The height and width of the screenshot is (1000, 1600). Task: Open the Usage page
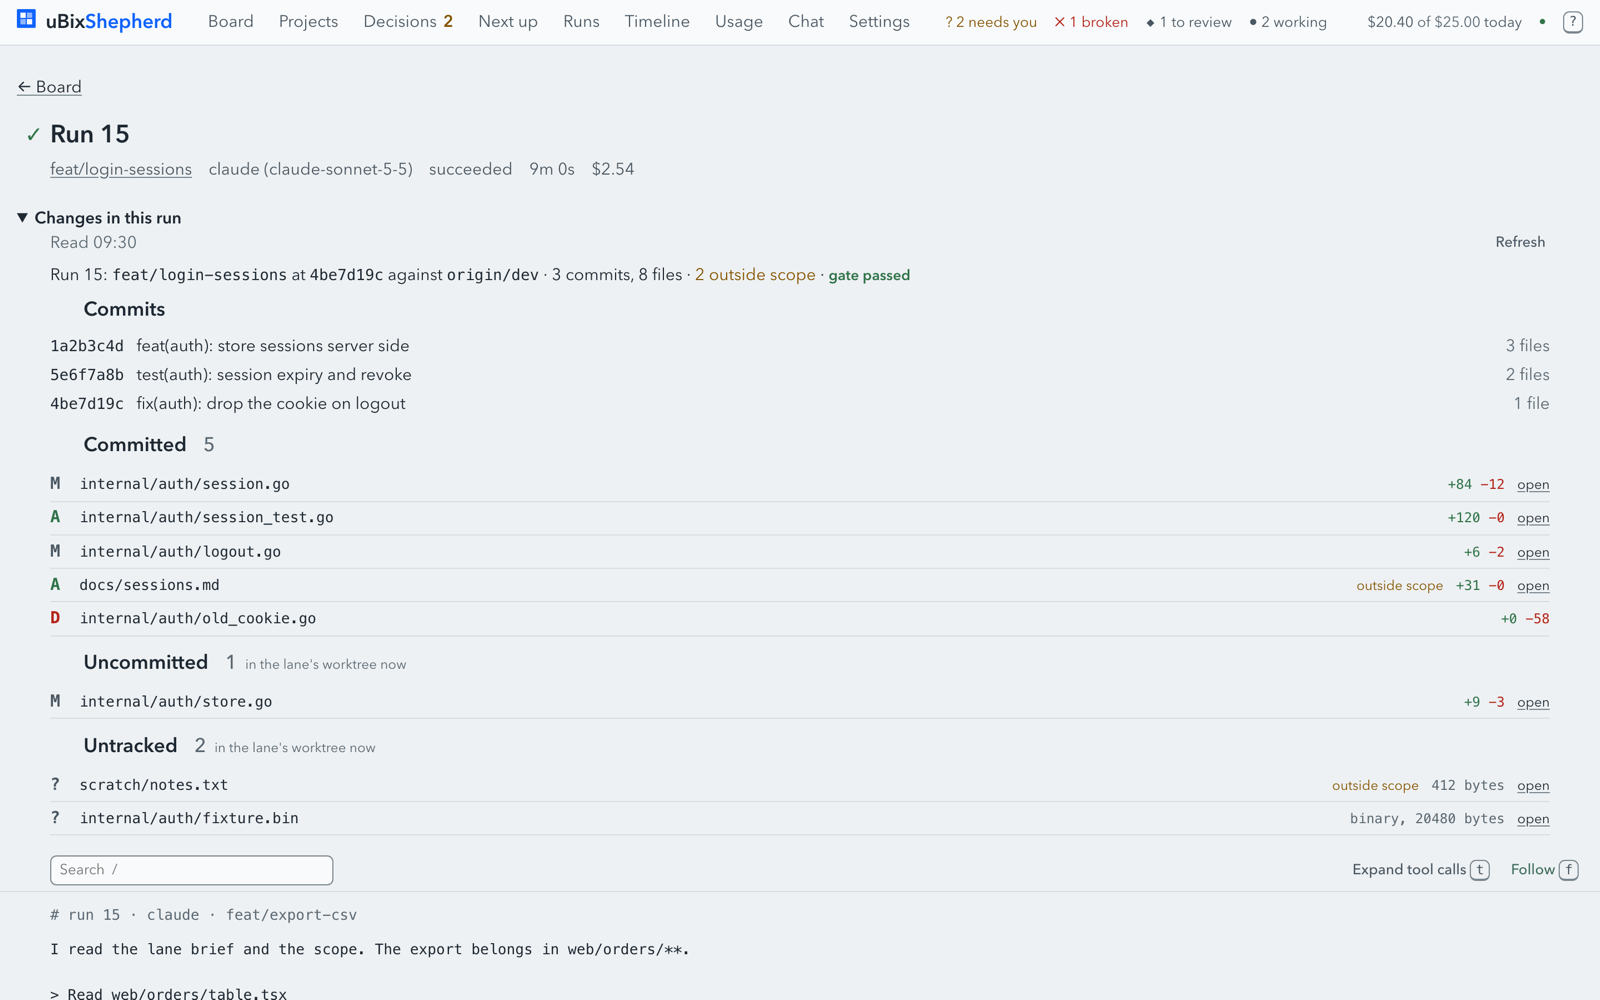739,21
